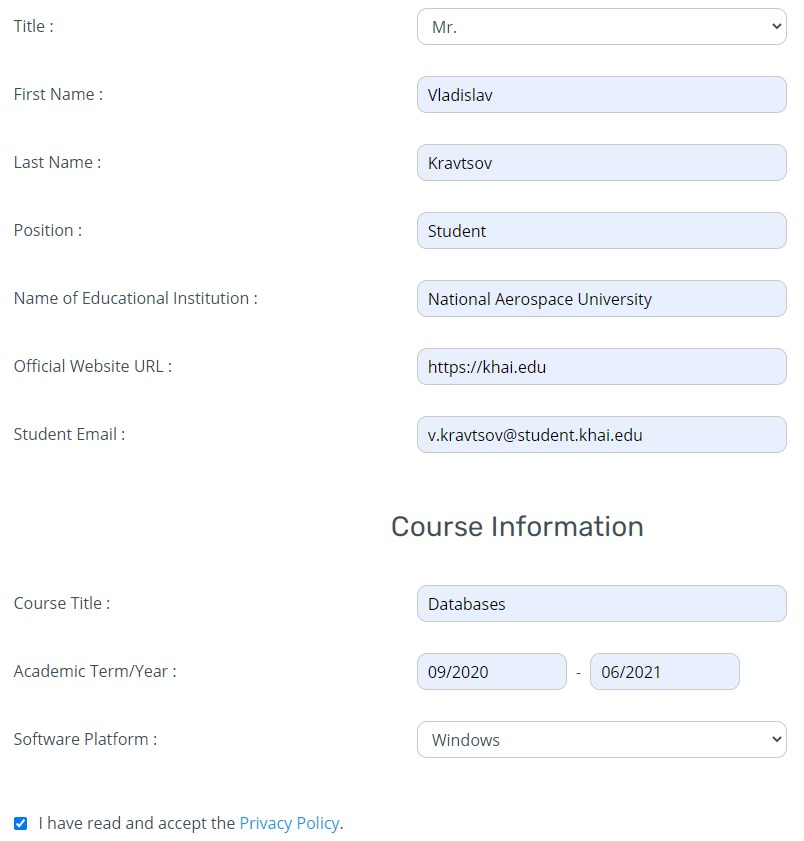This screenshot has width=804, height=841.
Task: Open the Title dropdown showing Mr.
Action: click(x=601, y=26)
